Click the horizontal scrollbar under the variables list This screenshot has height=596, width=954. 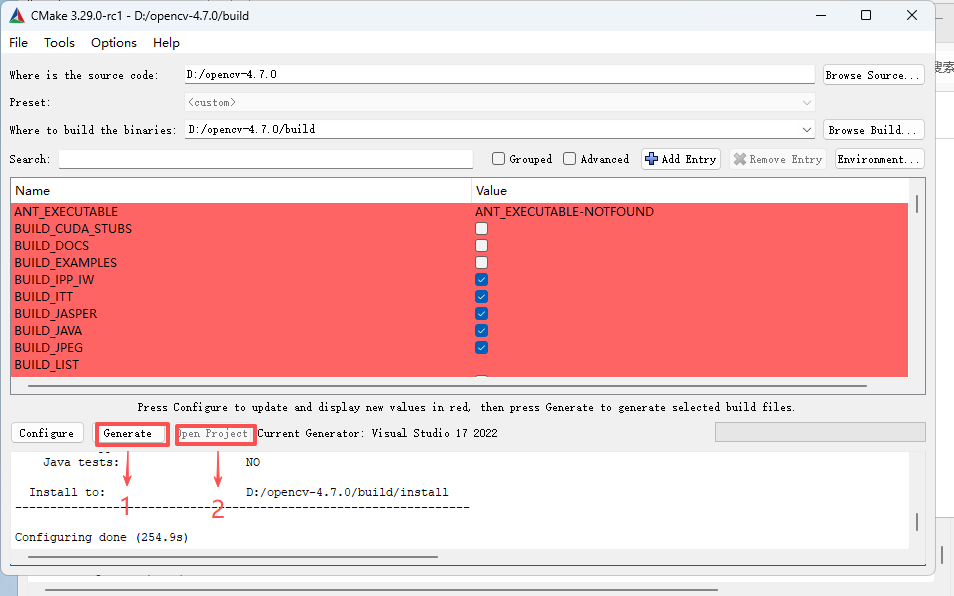tap(447, 386)
